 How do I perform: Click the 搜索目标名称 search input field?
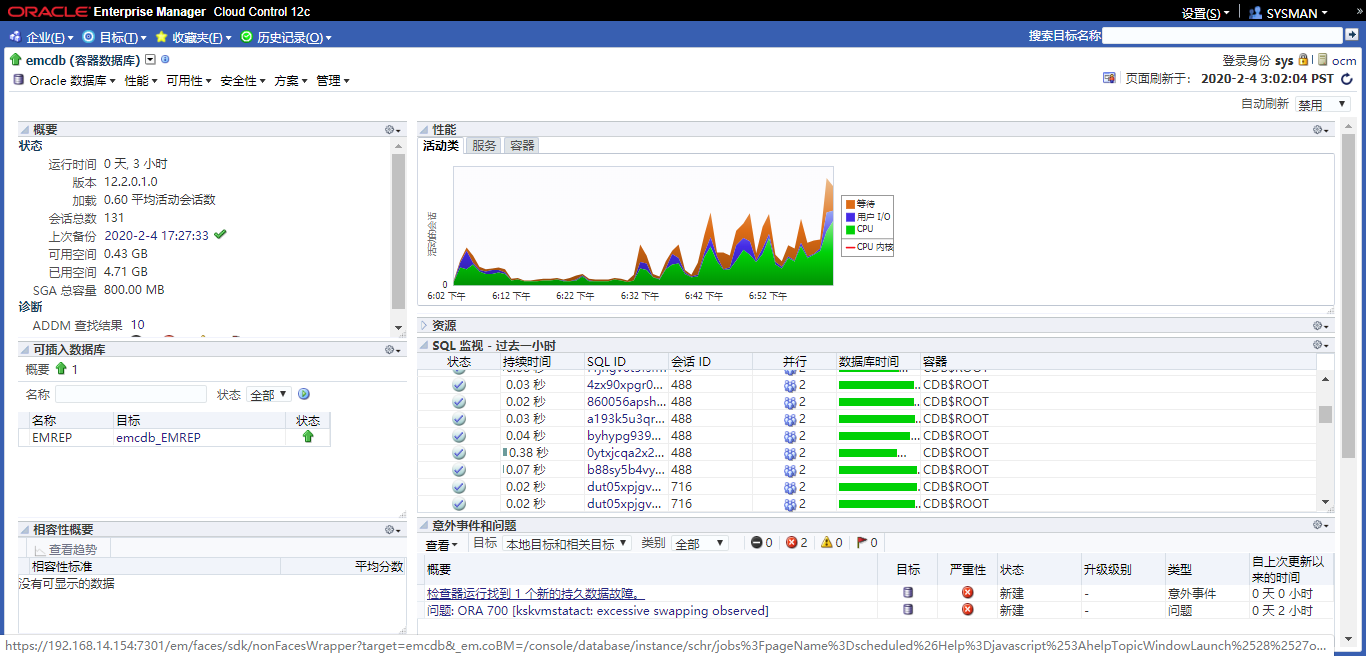pyautogui.click(x=1221, y=36)
